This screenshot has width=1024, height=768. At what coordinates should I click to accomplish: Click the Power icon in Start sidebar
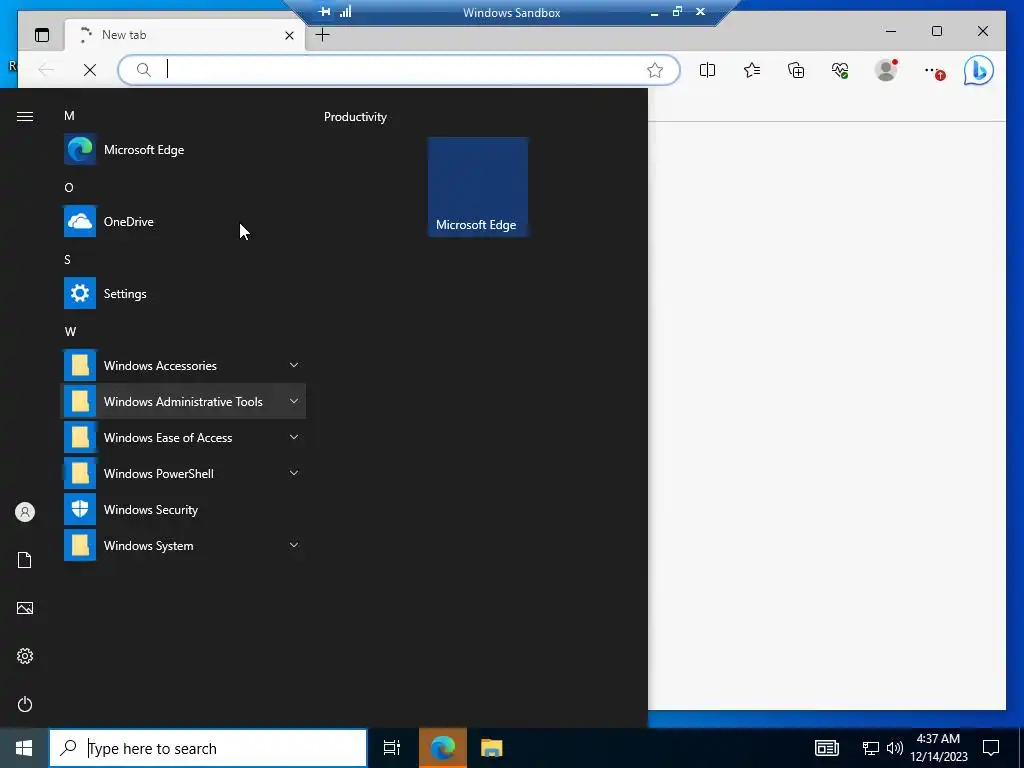(25, 704)
